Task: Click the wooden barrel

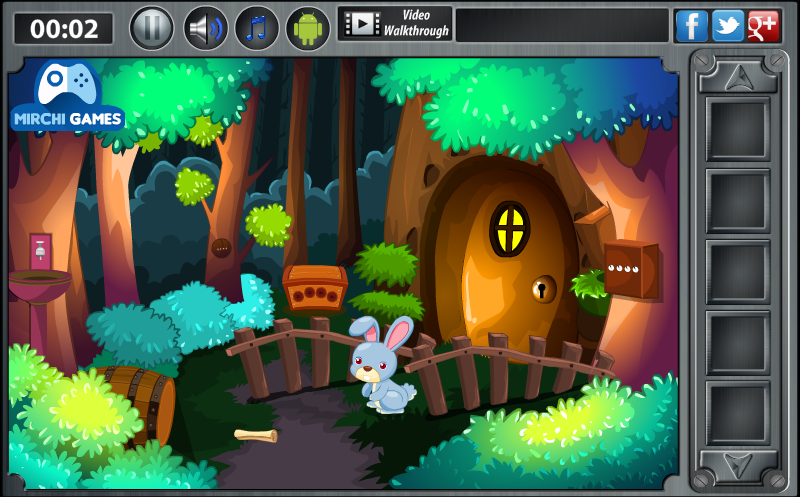Action: pyautogui.click(x=142, y=405)
